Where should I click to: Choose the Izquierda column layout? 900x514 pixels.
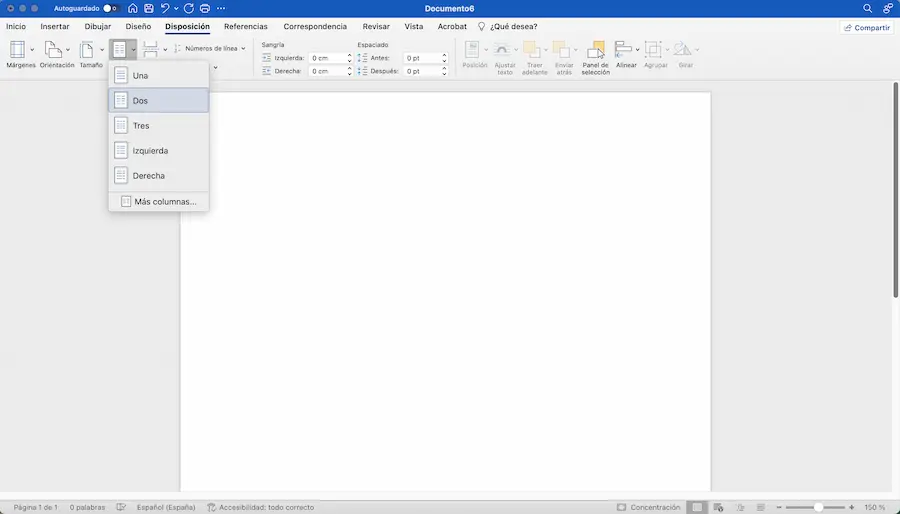[158, 151]
